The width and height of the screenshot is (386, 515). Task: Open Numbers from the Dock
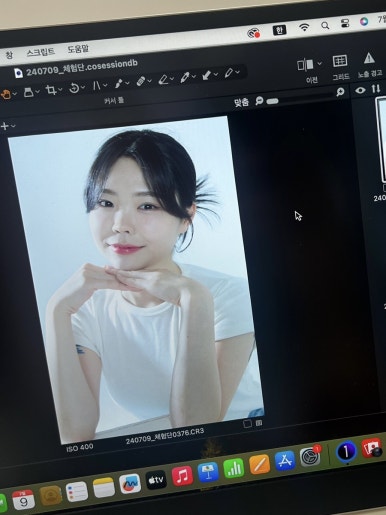pyautogui.click(x=234, y=468)
